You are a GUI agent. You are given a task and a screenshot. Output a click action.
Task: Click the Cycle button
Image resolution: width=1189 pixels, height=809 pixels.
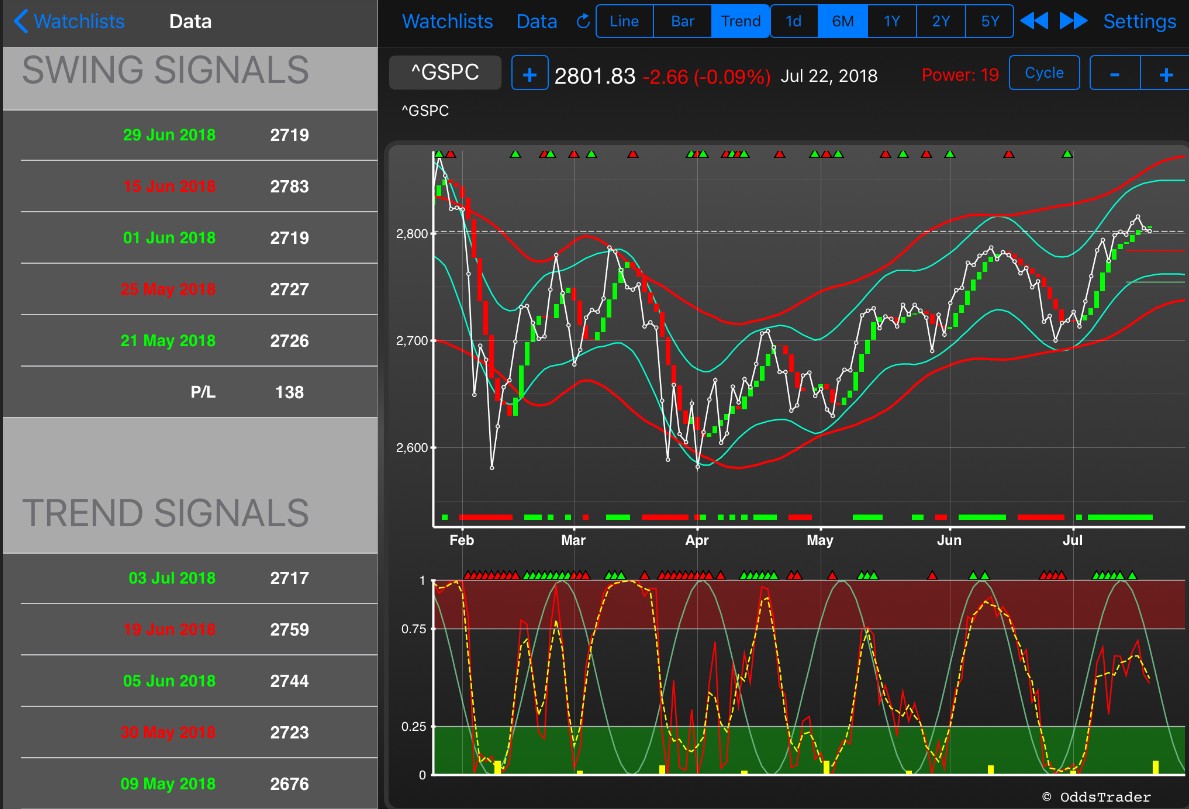1044,73
